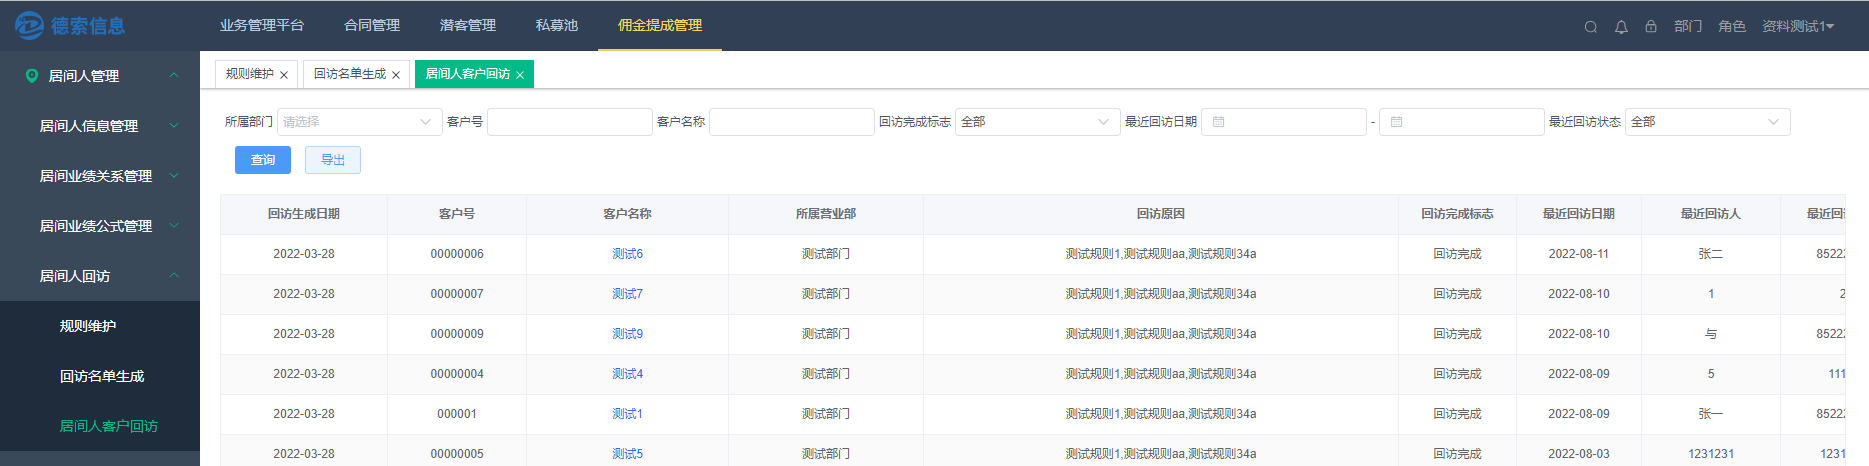Viewport: 1869px width, 466px height.
Task: Click location pin icon beside 居间人管理
Action: point(32,76)
